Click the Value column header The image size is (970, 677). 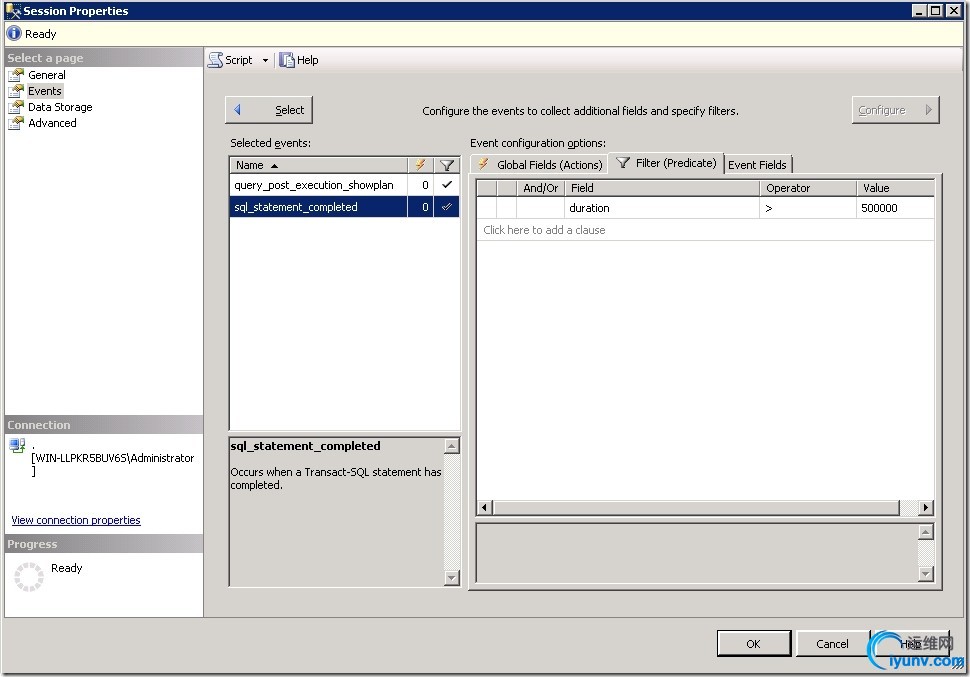click(x=895, y=188)
